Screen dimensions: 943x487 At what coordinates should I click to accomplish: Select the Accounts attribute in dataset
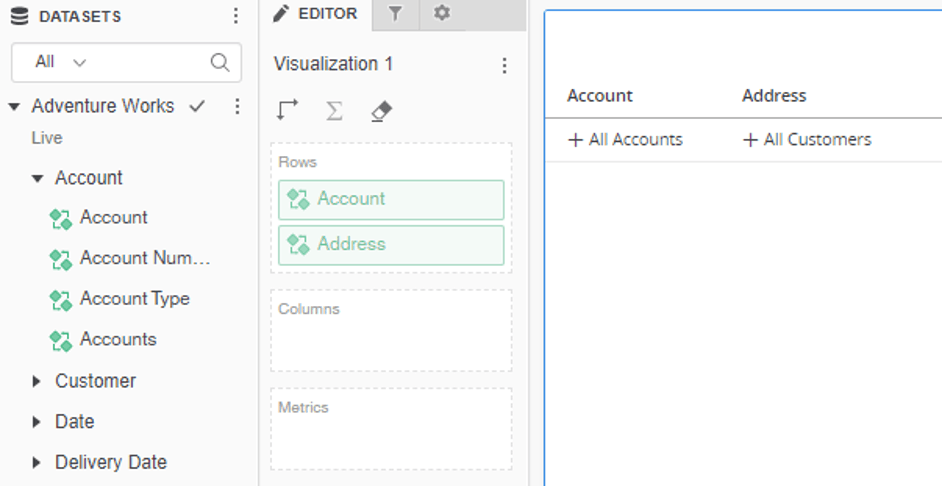(117, 340)
